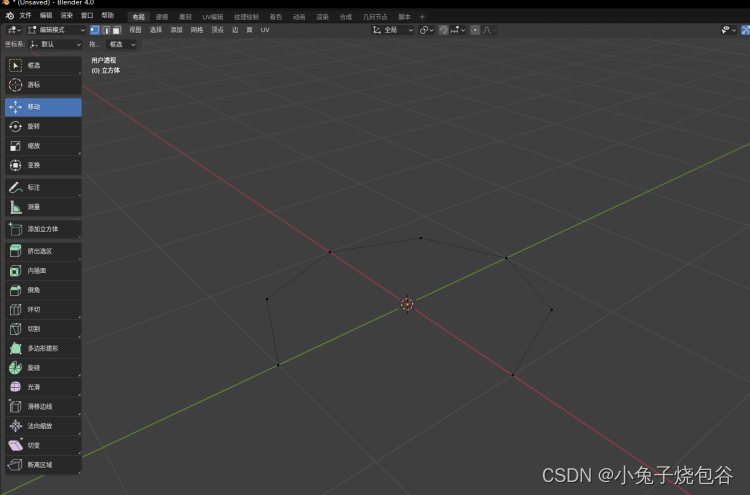The width and height of the screenshot is (750, 495).
Task: Select the 旋转 rotate tool
Action: point(43,126)
